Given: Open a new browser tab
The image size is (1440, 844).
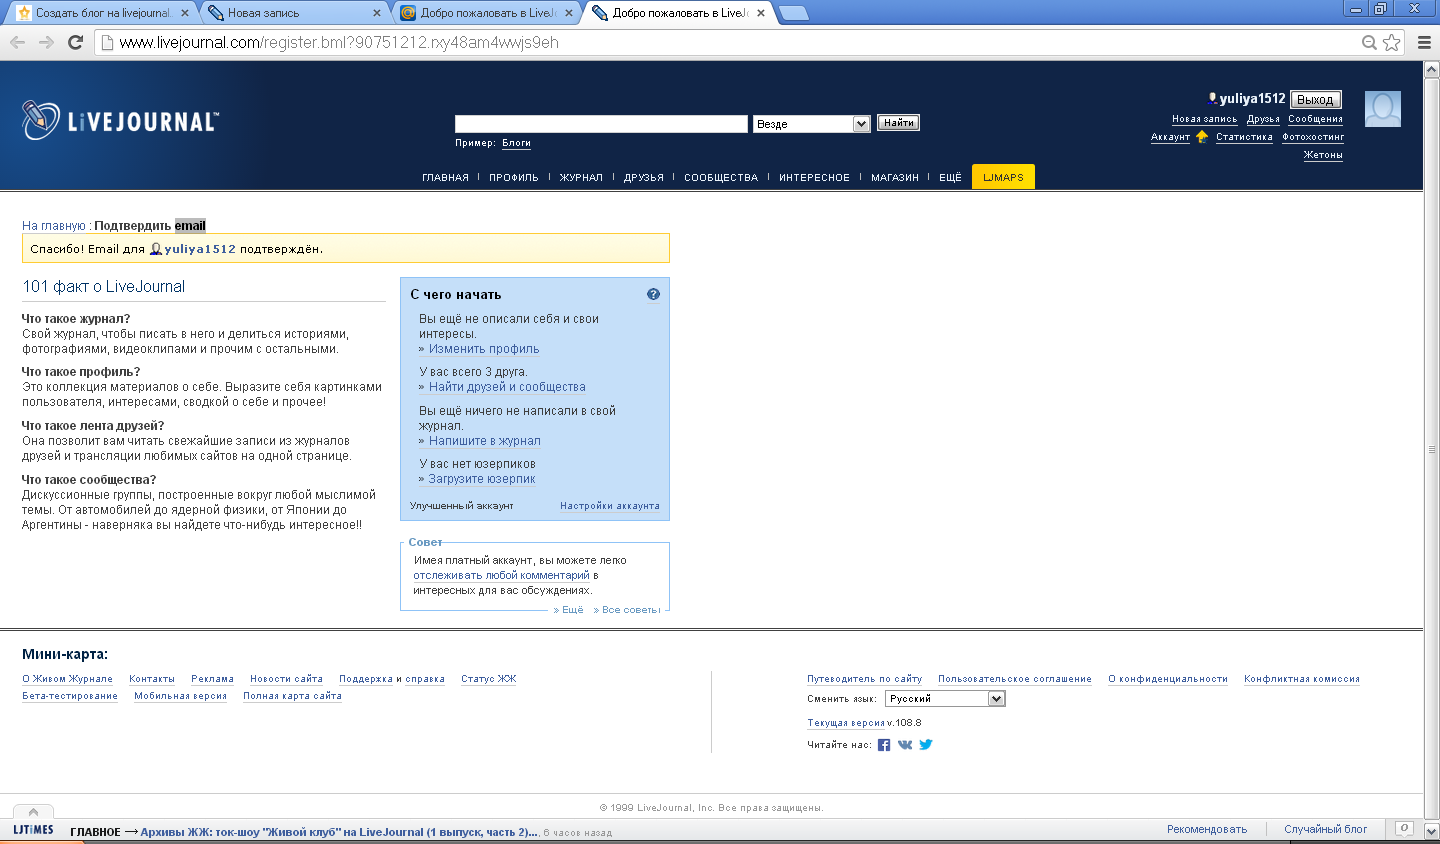Looking at the screenshot, I should pos(793,13).
